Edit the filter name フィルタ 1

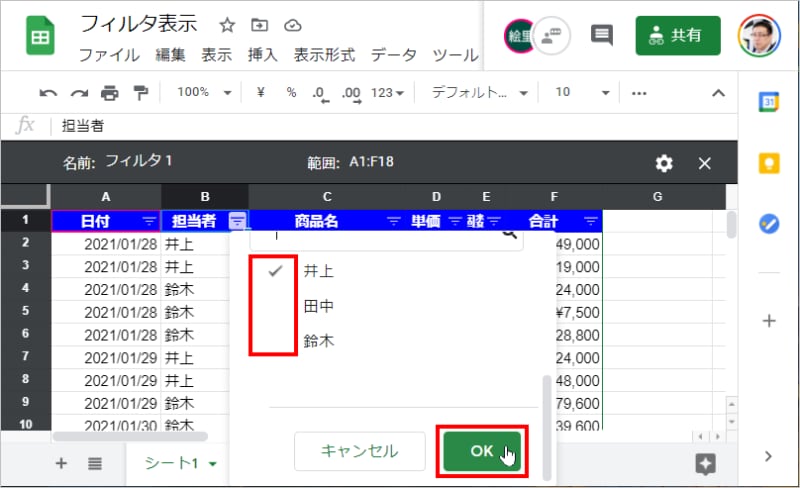click(139, 161)
